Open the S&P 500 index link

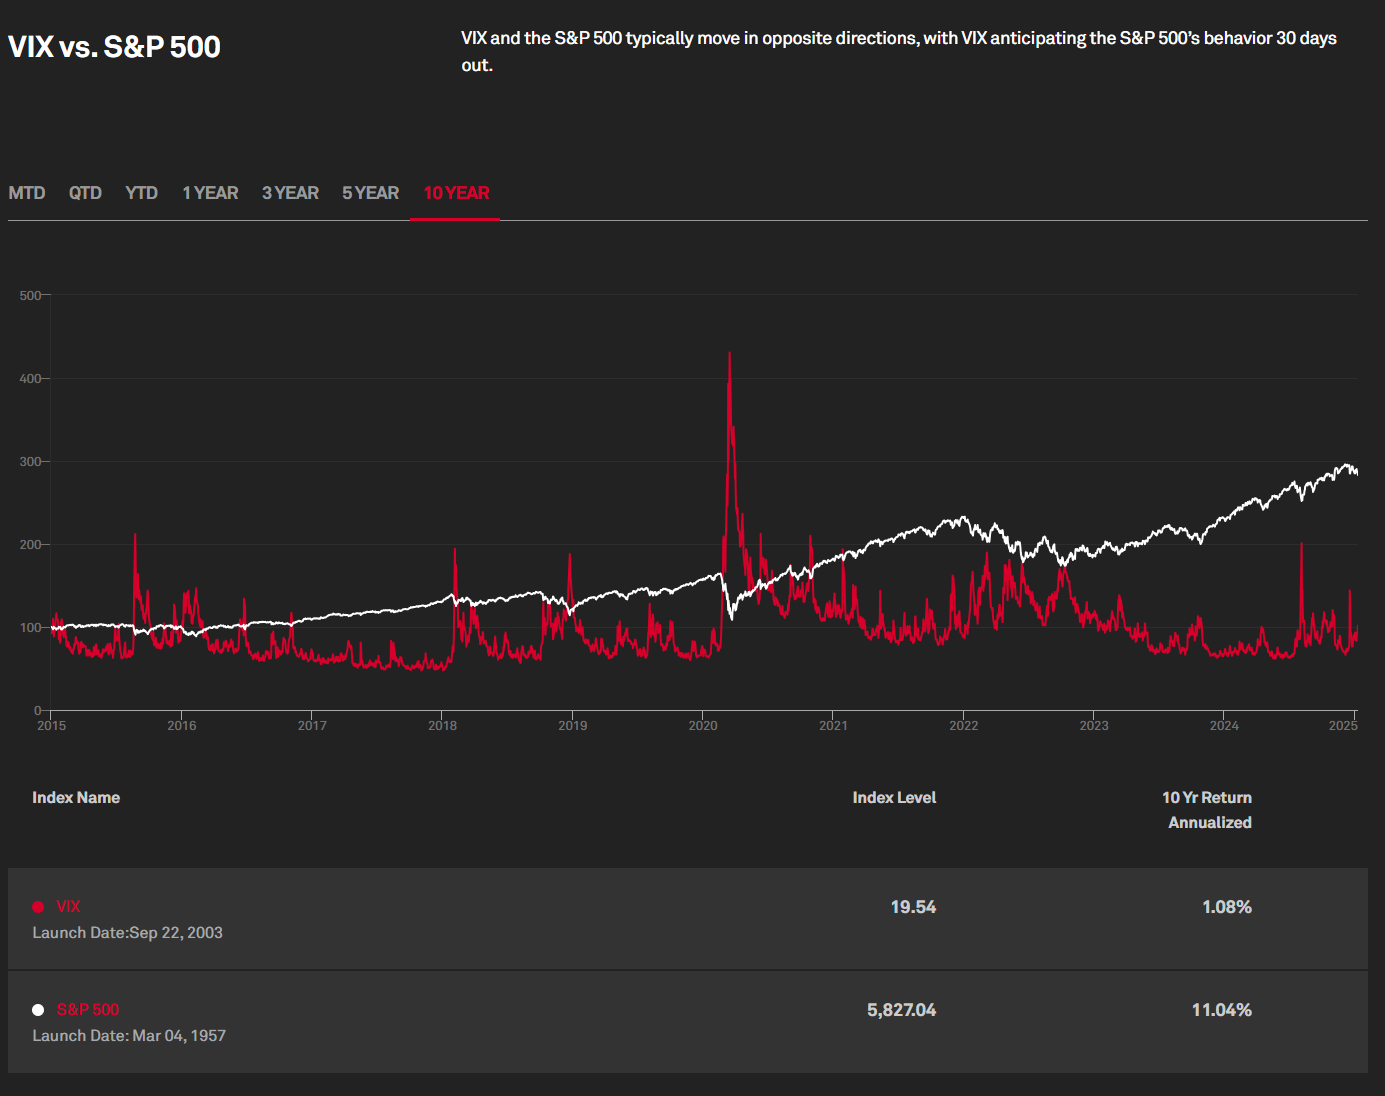click(88, 1009)
